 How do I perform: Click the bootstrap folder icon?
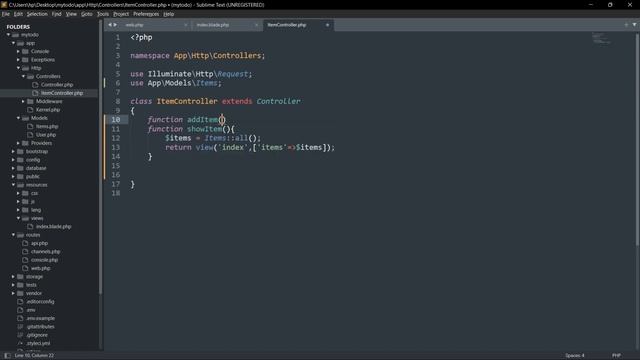[x=20, y=151]
